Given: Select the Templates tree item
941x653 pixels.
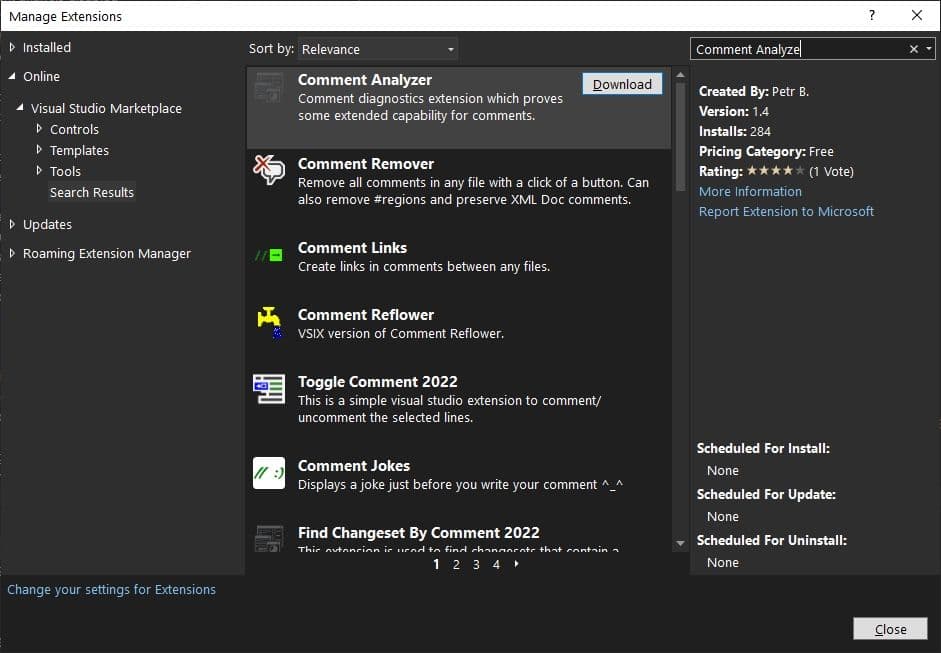Looking at the screenshot, I should click(x=79, y=150).
